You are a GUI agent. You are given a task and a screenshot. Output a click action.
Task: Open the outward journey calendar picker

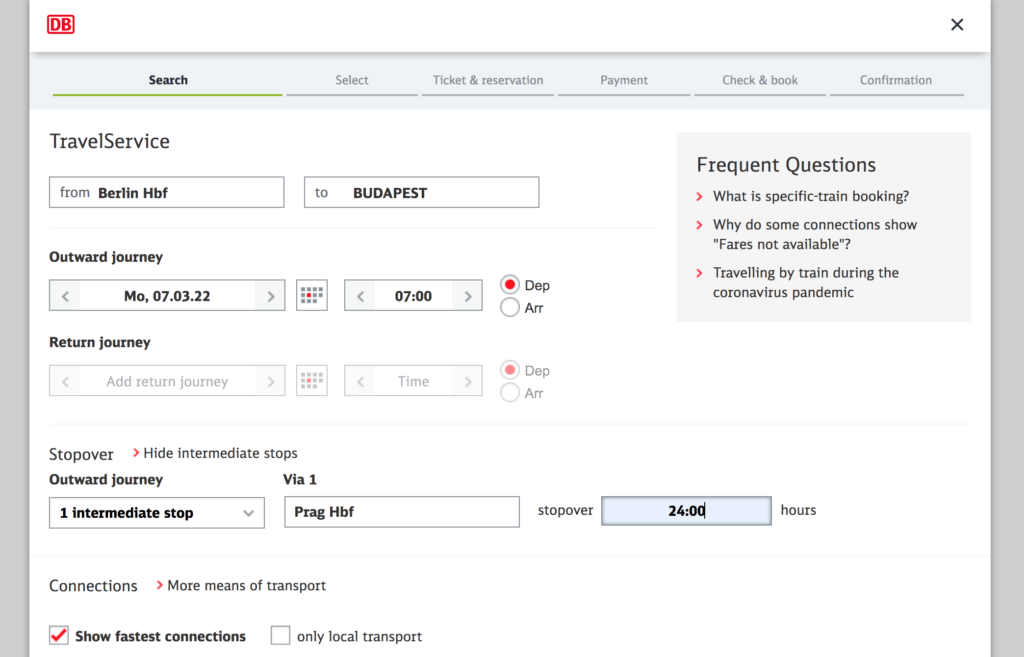pos(312,296)
